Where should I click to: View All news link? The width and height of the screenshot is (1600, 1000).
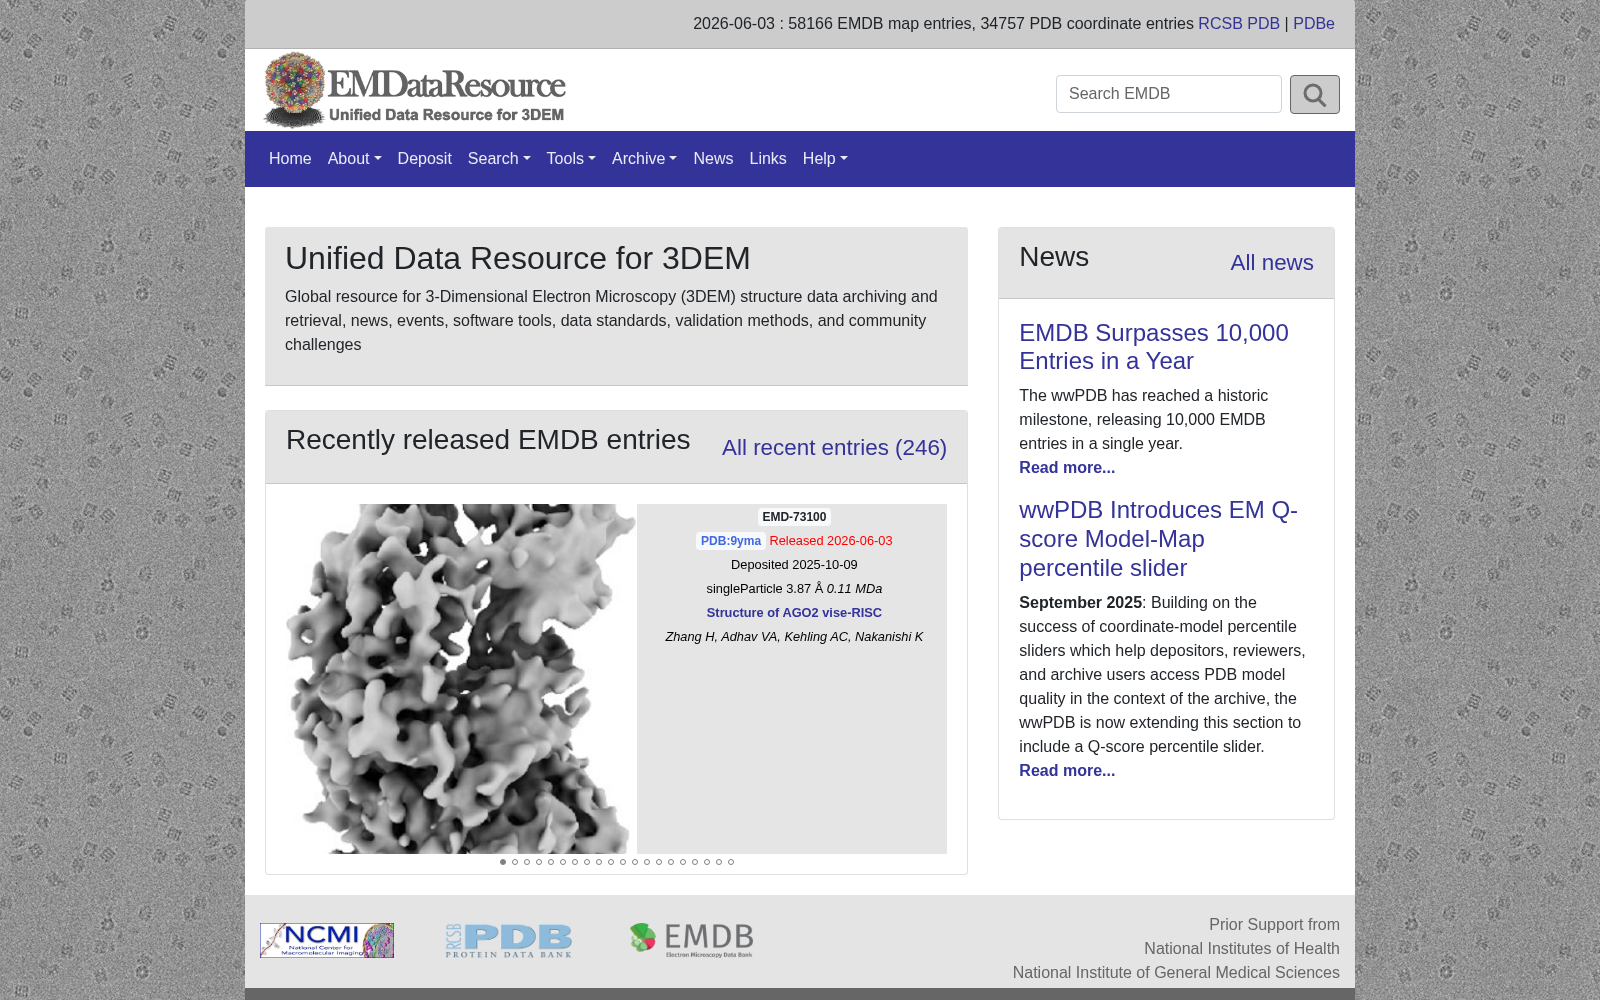coord(1272,263)
